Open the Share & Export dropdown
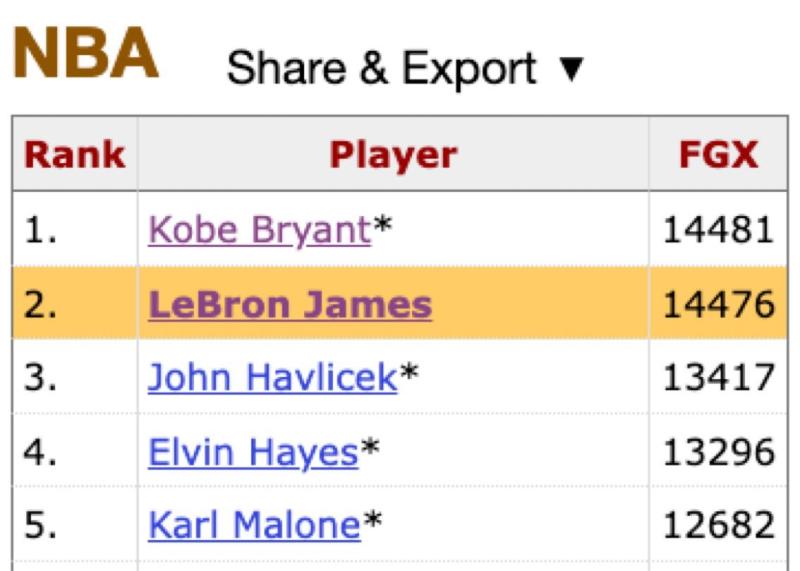The height and width of the screenshot is (571, 800). point(405,68)
